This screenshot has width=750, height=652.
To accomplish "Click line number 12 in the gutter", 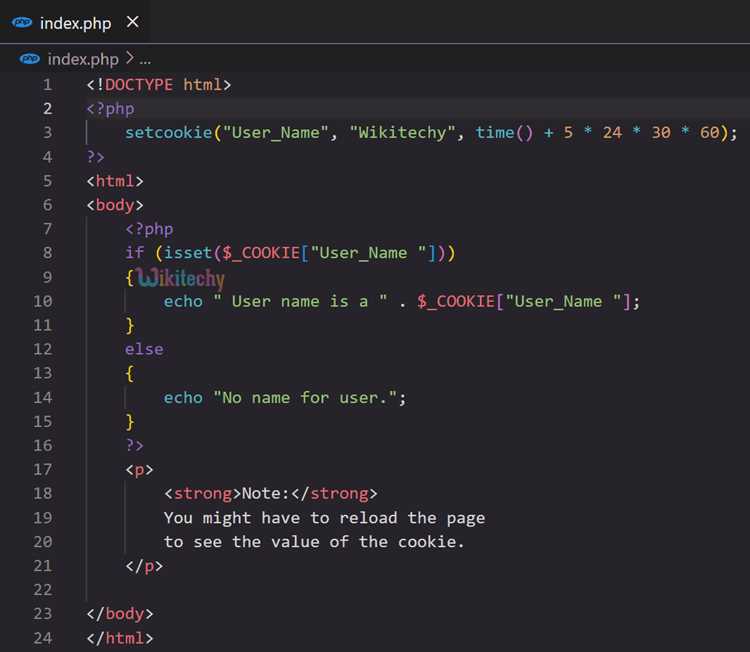I will 43,349.
